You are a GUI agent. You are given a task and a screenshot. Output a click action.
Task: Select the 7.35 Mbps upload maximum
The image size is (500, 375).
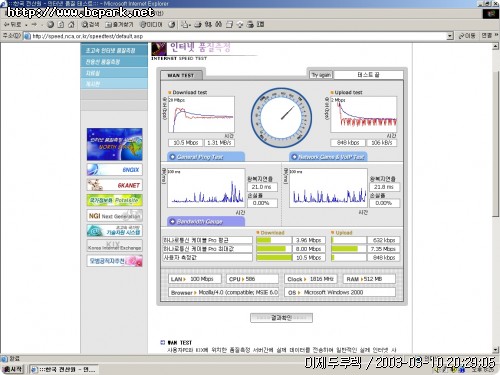(384, 249)
